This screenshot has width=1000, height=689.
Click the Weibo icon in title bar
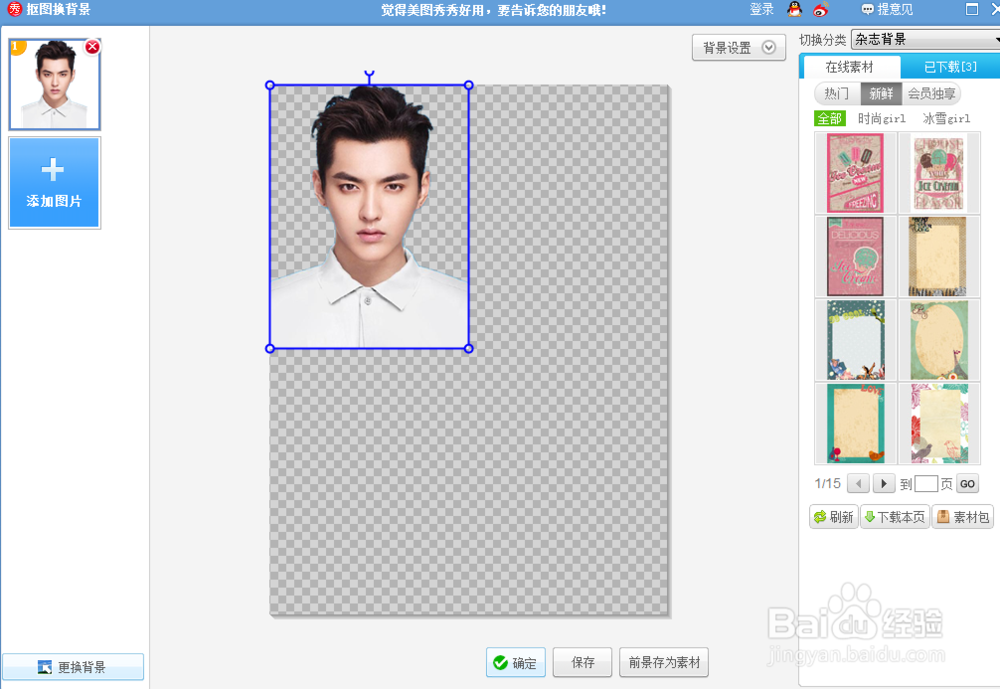pyautogui.click(x=821, y=10)
